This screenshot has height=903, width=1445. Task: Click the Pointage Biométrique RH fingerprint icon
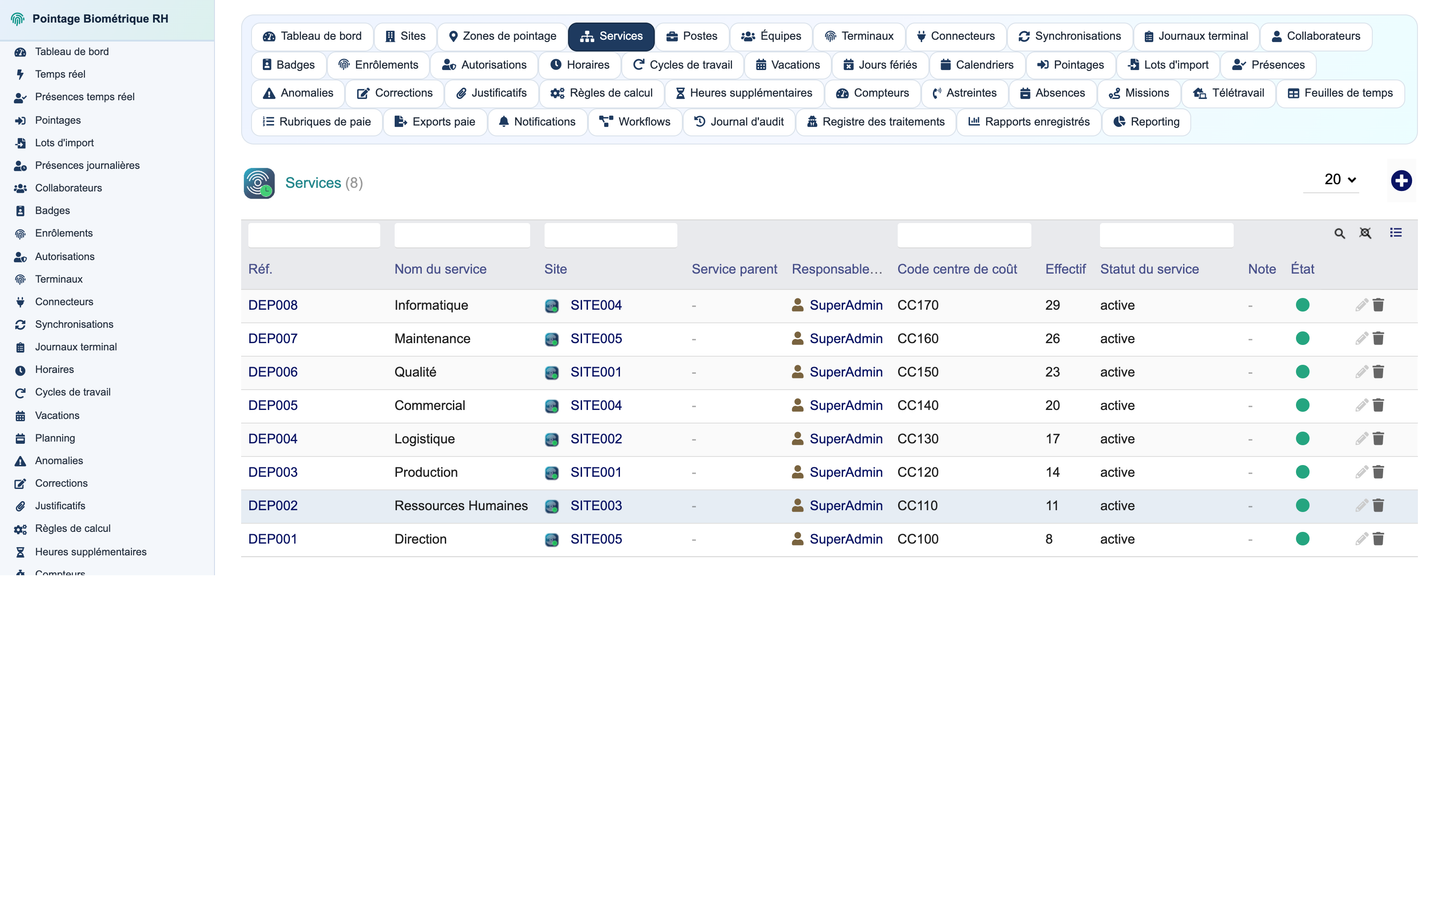pyautogui.click(x=17, y=19)
